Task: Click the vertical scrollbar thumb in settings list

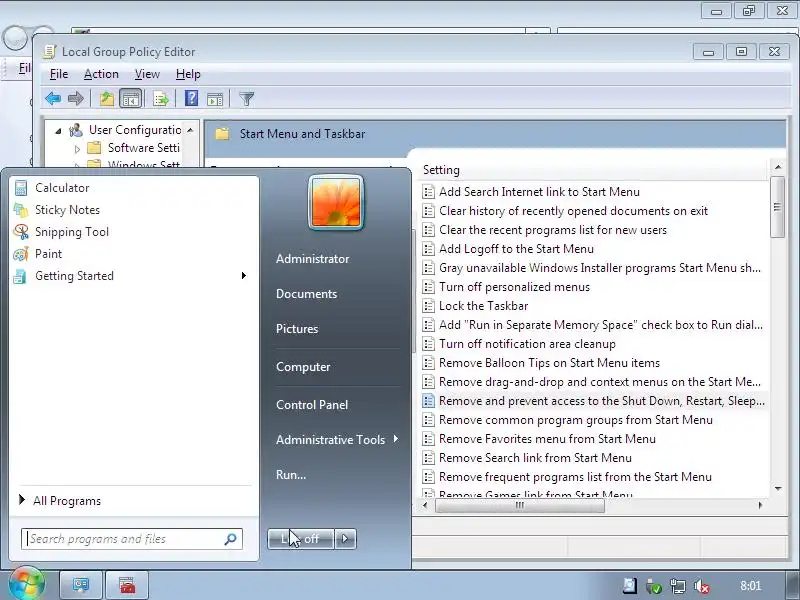Action: tap(778, 207)
